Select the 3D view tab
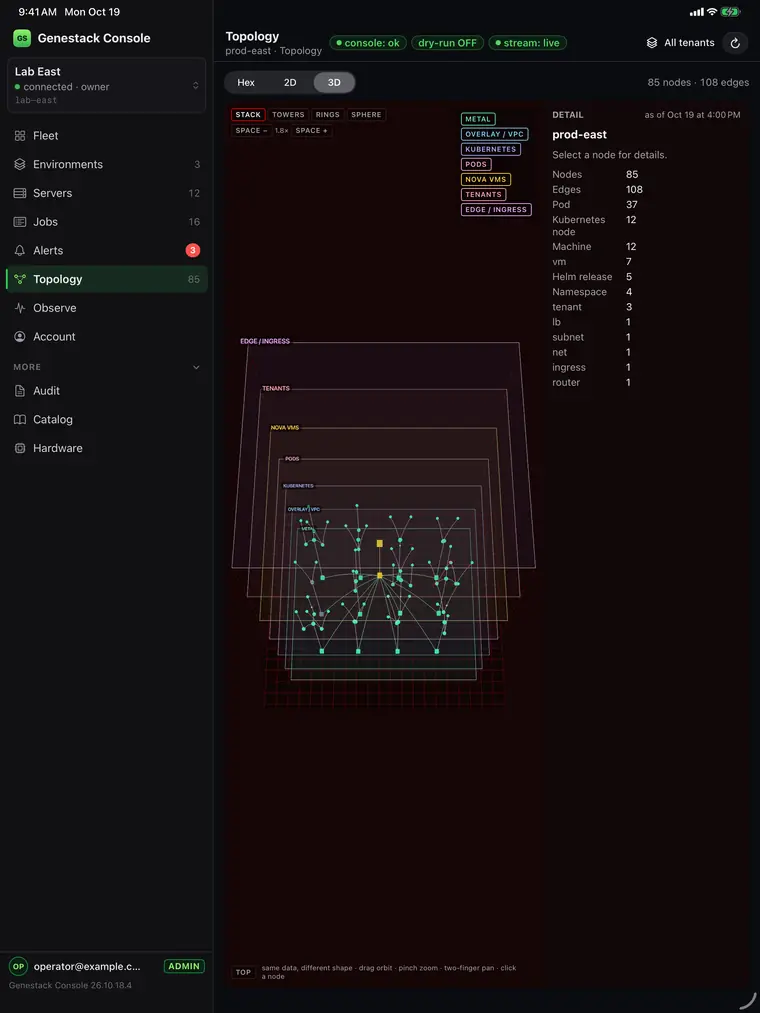The width and height of the screenshot is (760, 1013). pos(334,83)
